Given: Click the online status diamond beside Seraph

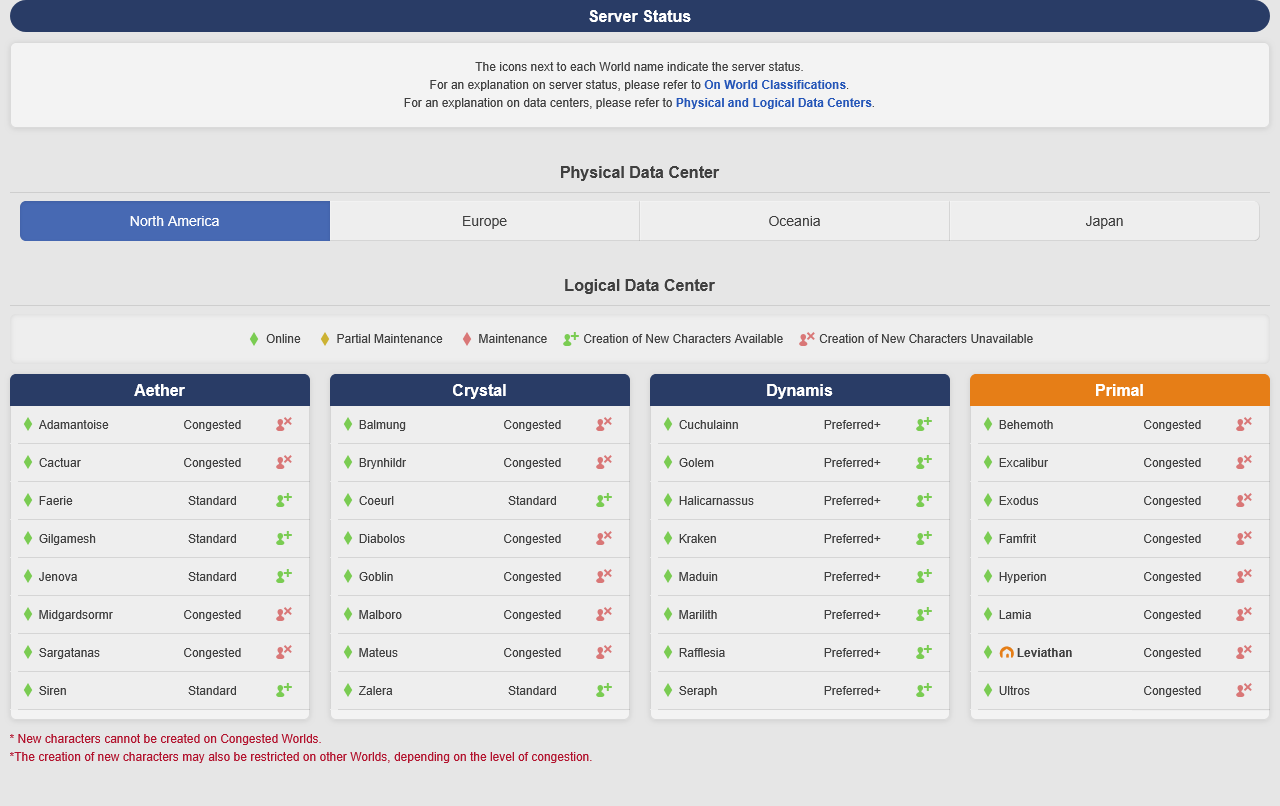Looking at the screenshot, I should 668,690.
